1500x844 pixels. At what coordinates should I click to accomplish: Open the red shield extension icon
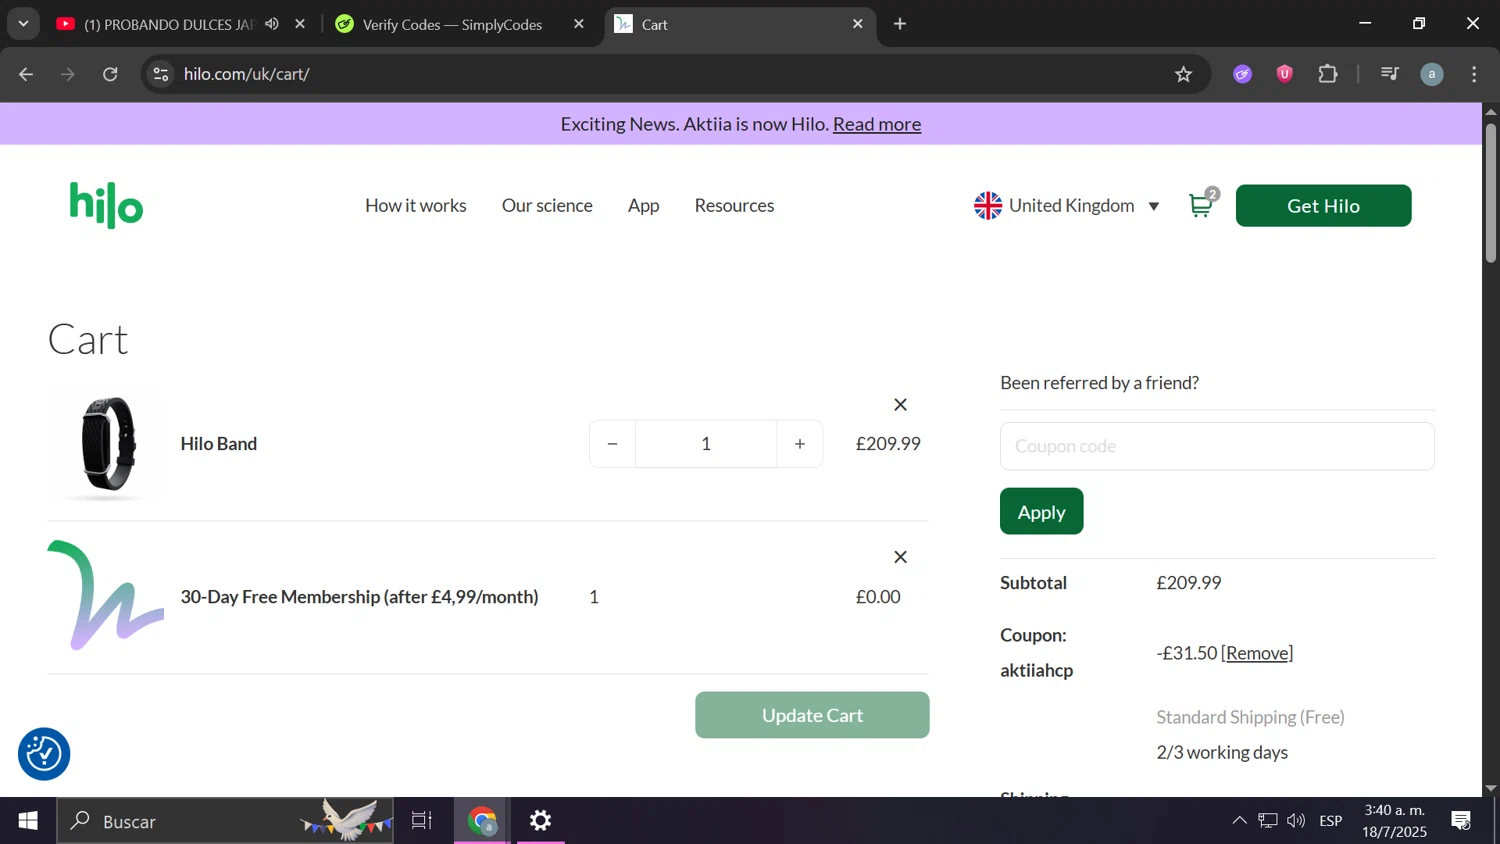(1285, 74)
